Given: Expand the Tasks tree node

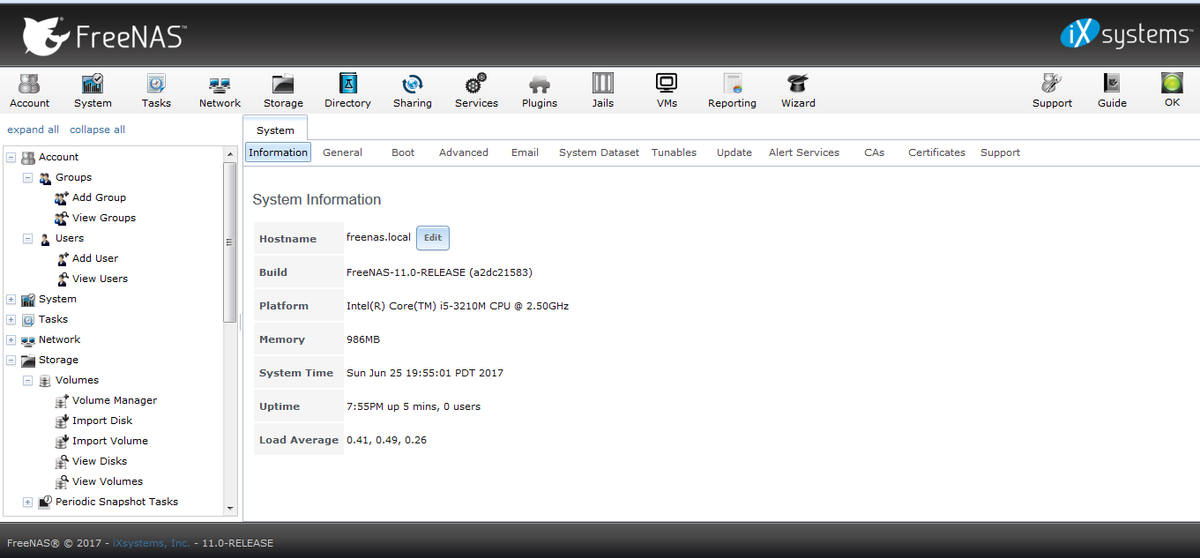Looking at the screenshot, I should (11, 319).
